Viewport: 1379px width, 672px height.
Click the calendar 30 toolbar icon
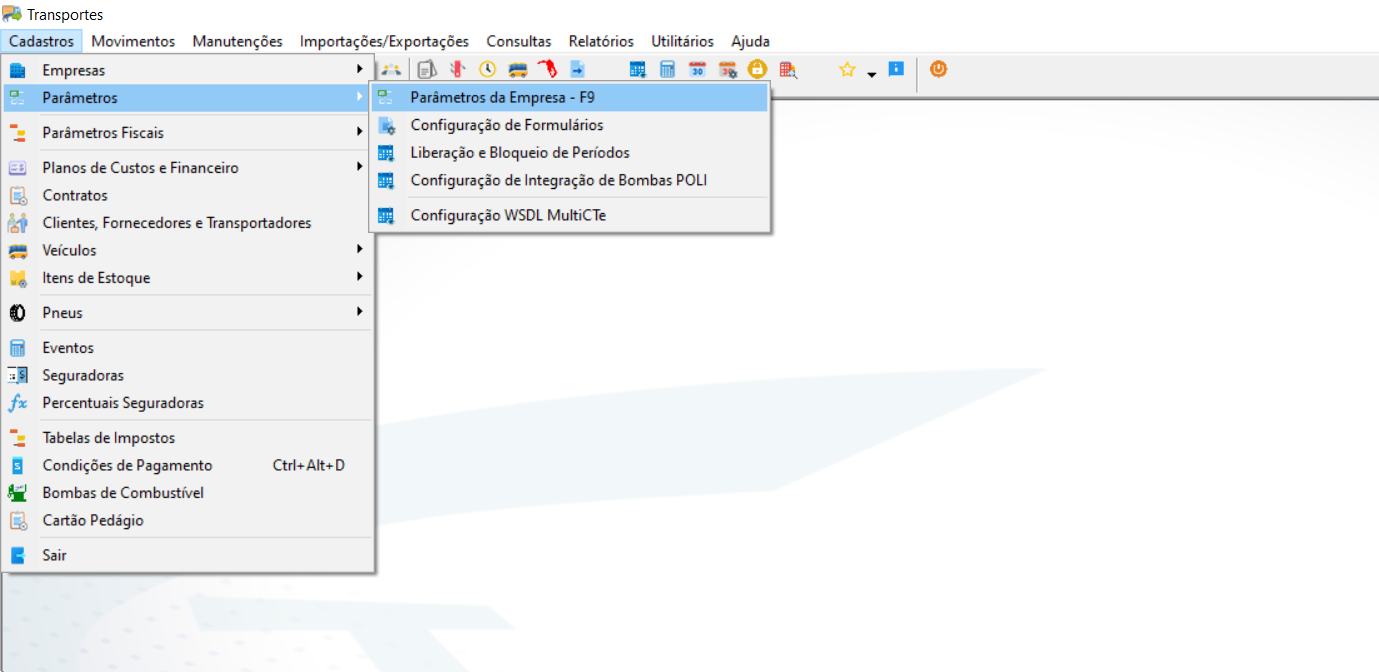(697, 69)
